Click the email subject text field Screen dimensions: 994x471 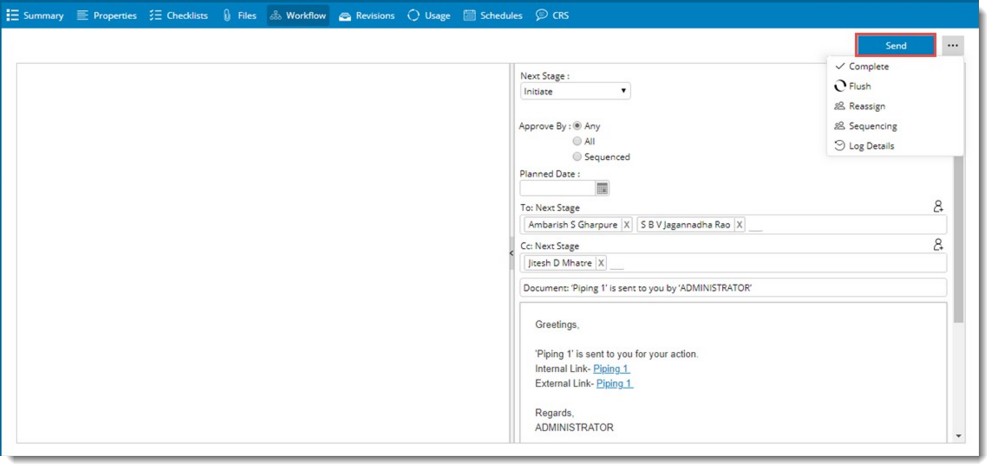coord(732,288)
